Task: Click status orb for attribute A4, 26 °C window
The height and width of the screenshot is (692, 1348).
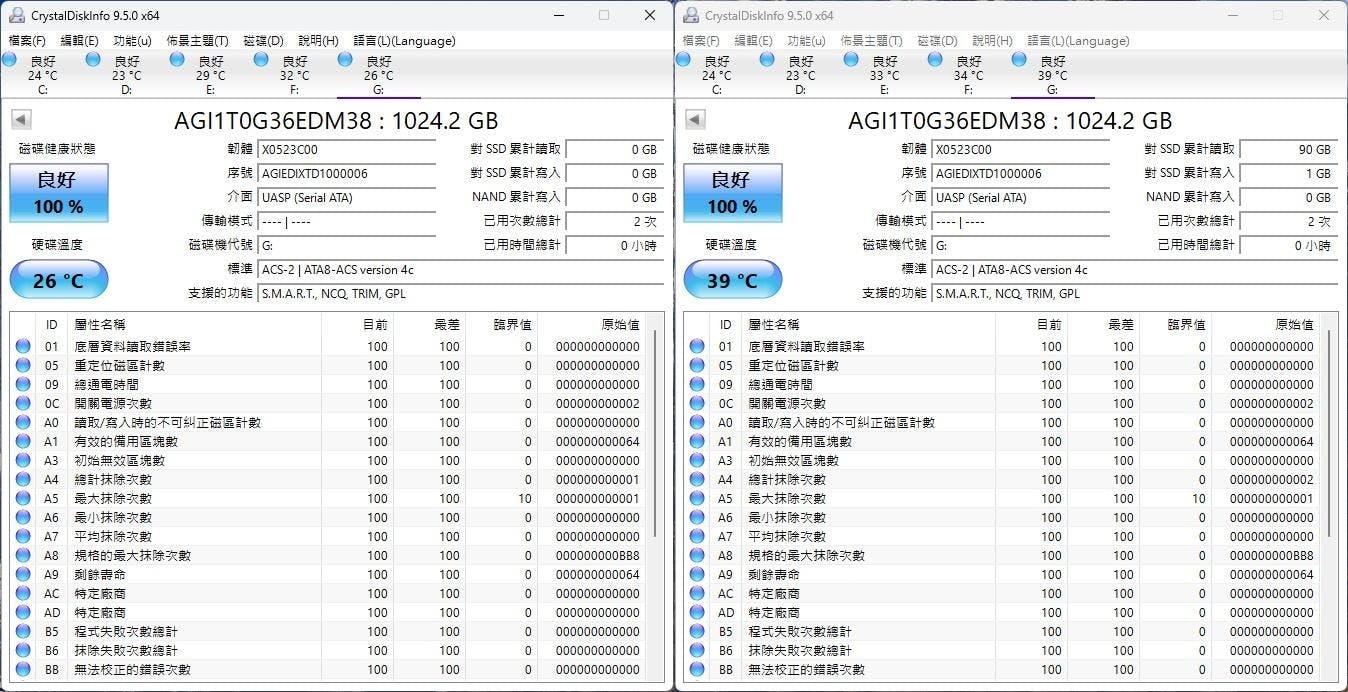Action: [23, 480]
